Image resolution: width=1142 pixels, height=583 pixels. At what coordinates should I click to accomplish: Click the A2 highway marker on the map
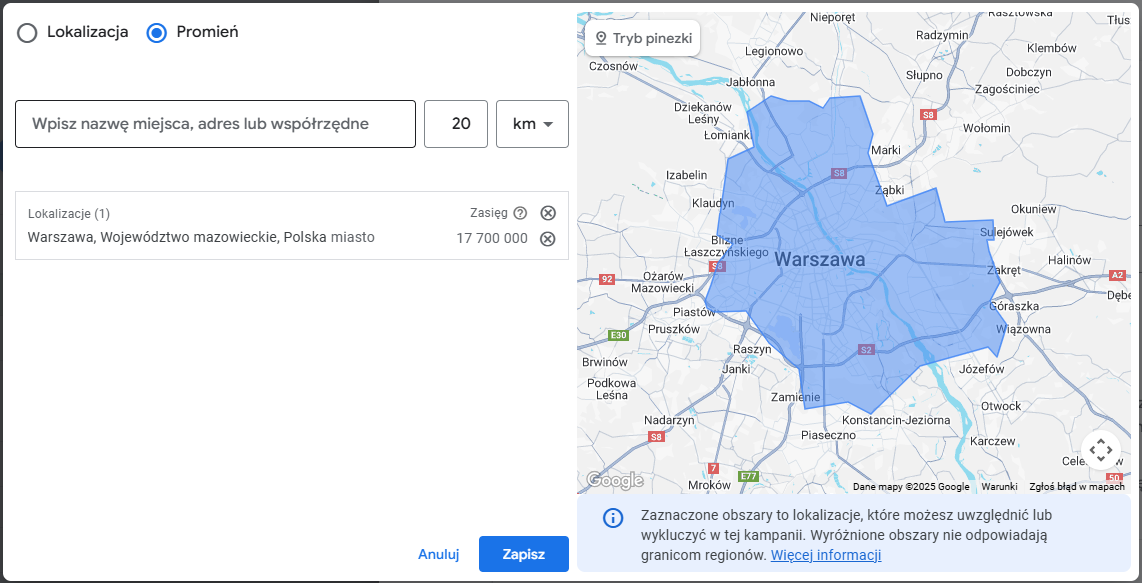click(1118, 274)
